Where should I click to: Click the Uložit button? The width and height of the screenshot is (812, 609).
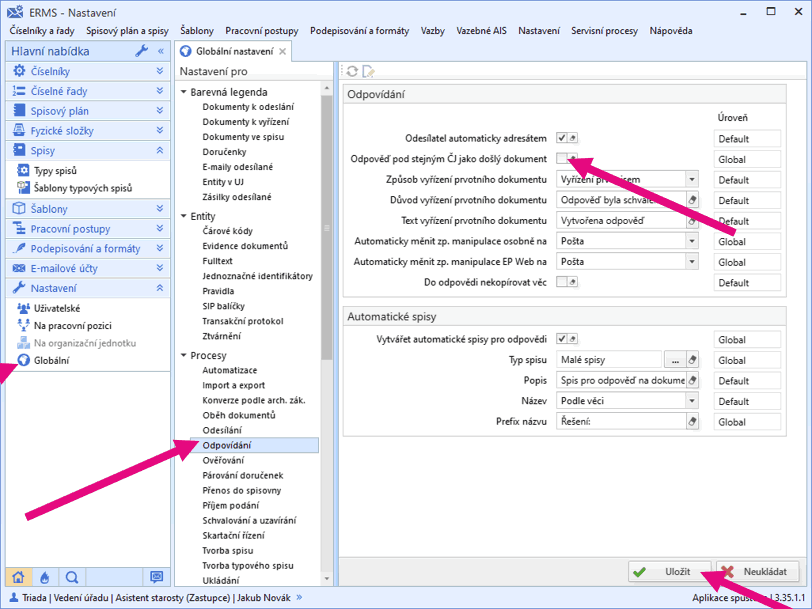(669, 572)
